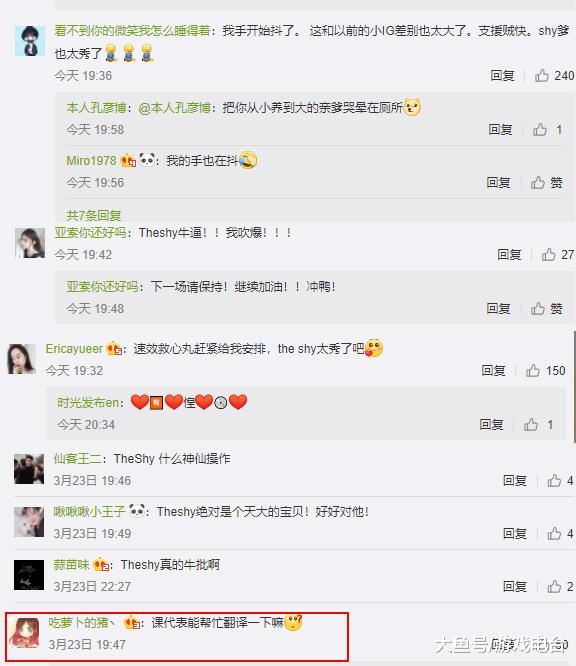
Task: Like 仙客王二's TheShy comment
Action: pos(554,480)
